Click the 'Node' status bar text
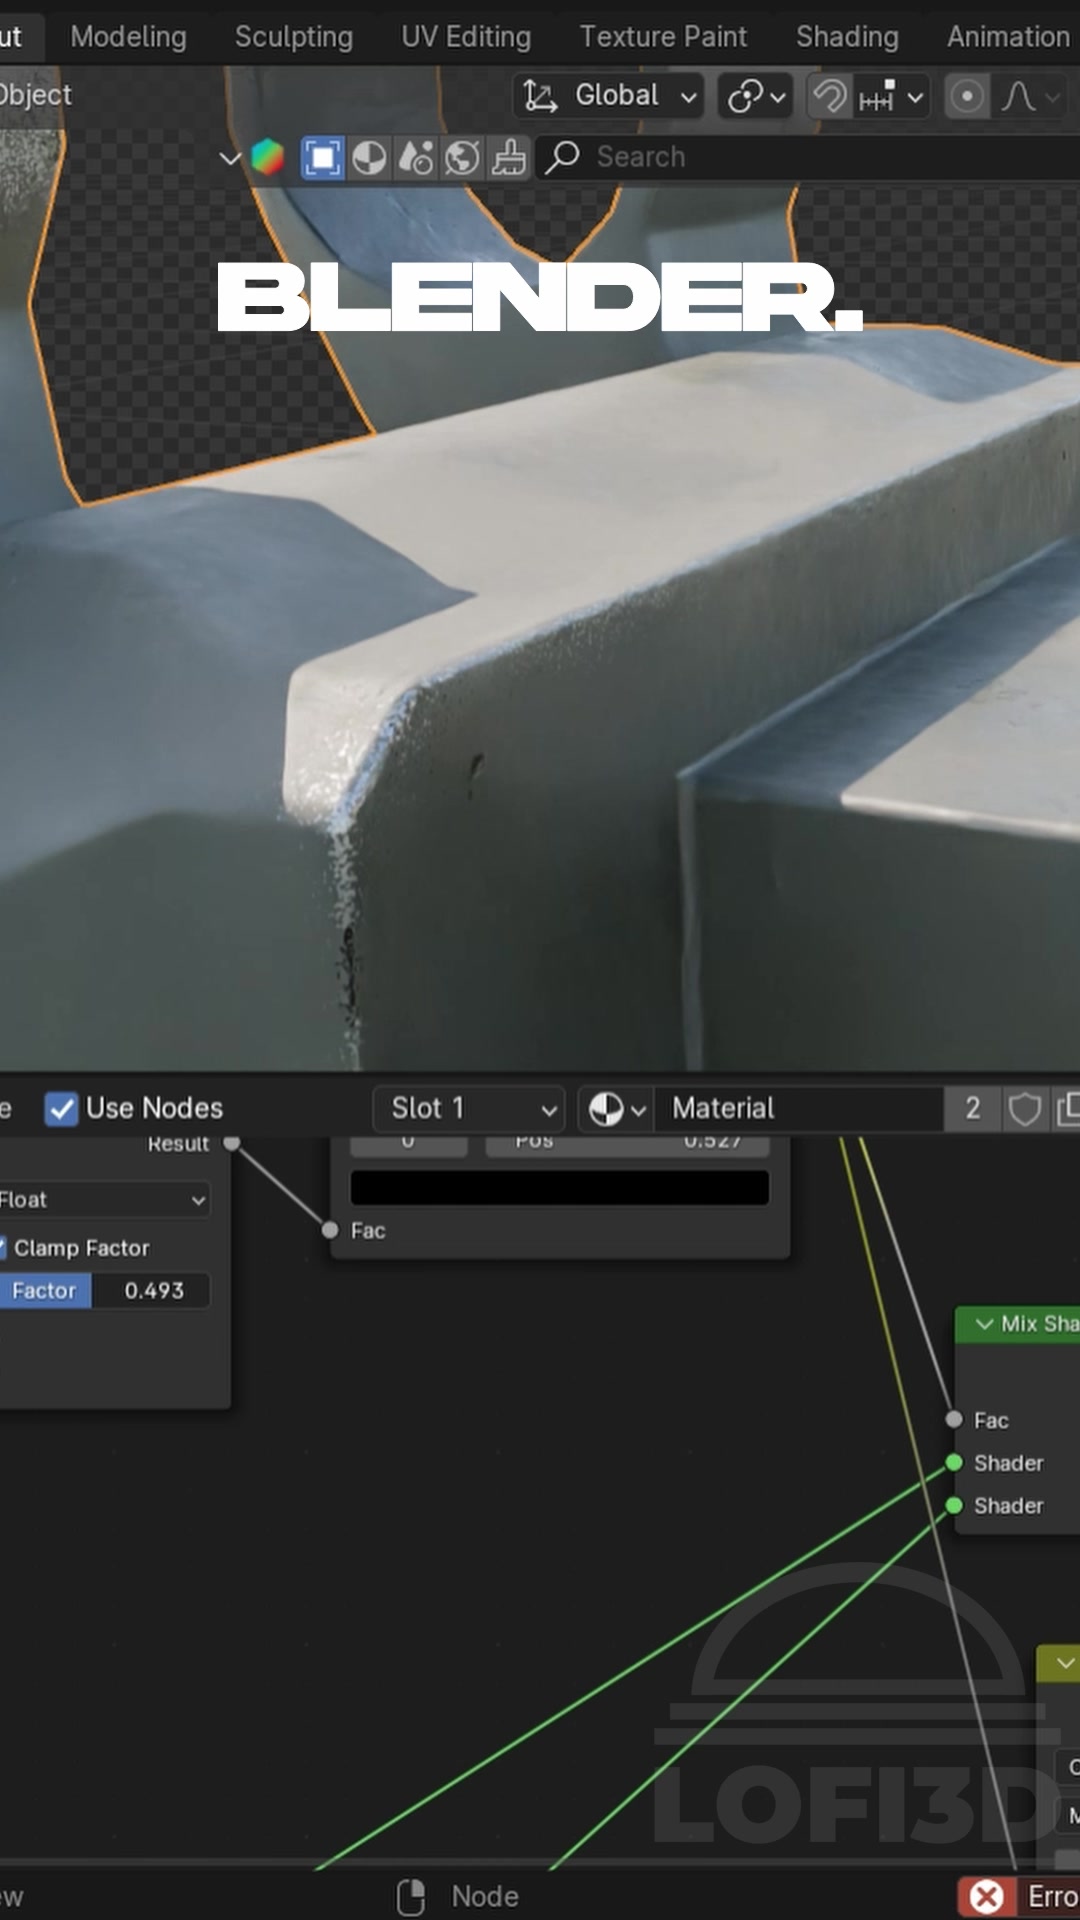This screenshot has height=1920, width=1080. click(x=485, y=1897)
